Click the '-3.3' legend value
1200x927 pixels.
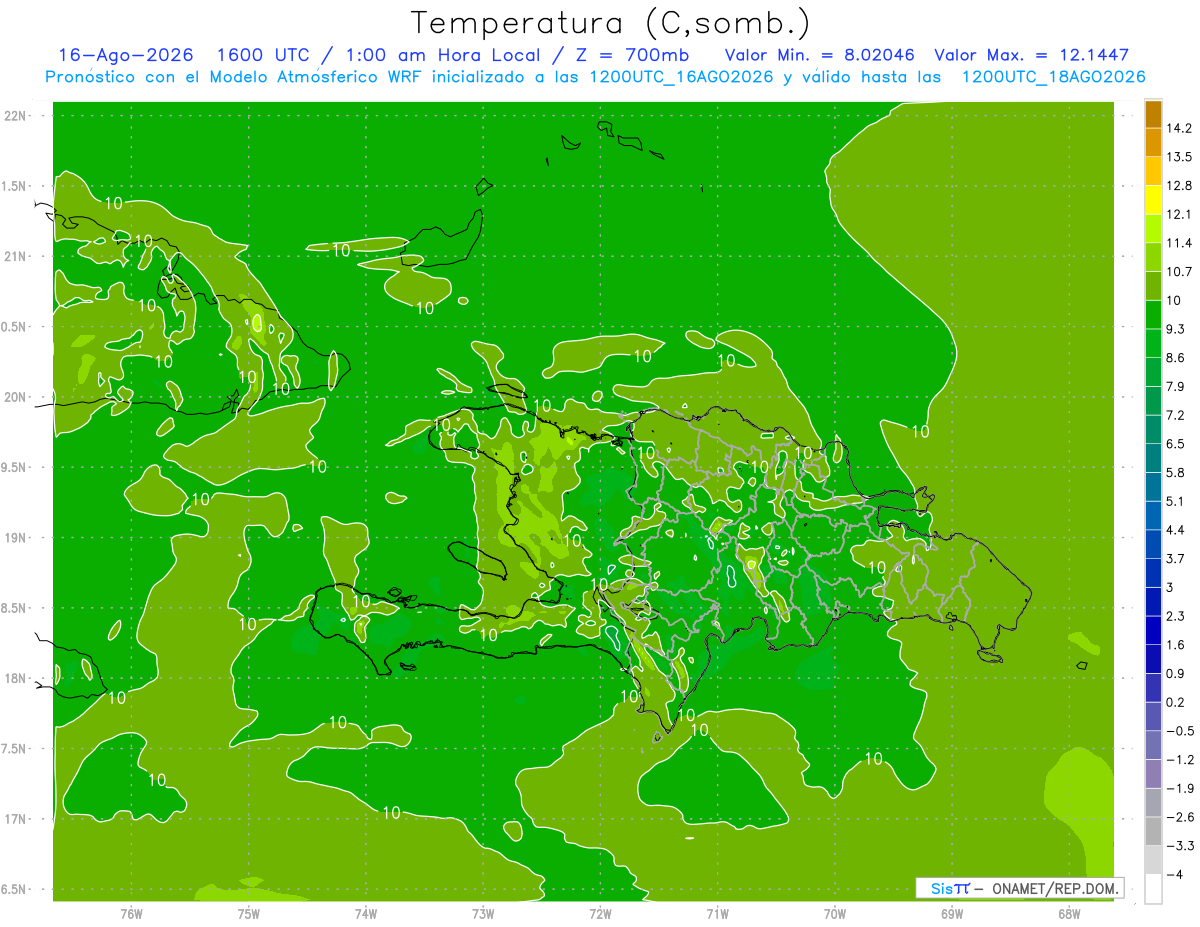click(1180, 846)
